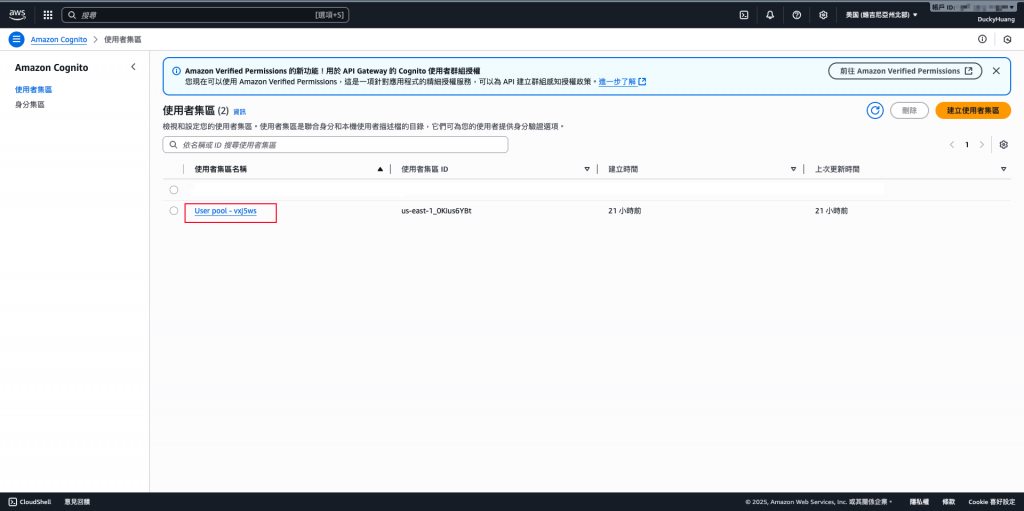Click the 刪除 button
The image size is (1024, 511).
(x=909, y=110)
